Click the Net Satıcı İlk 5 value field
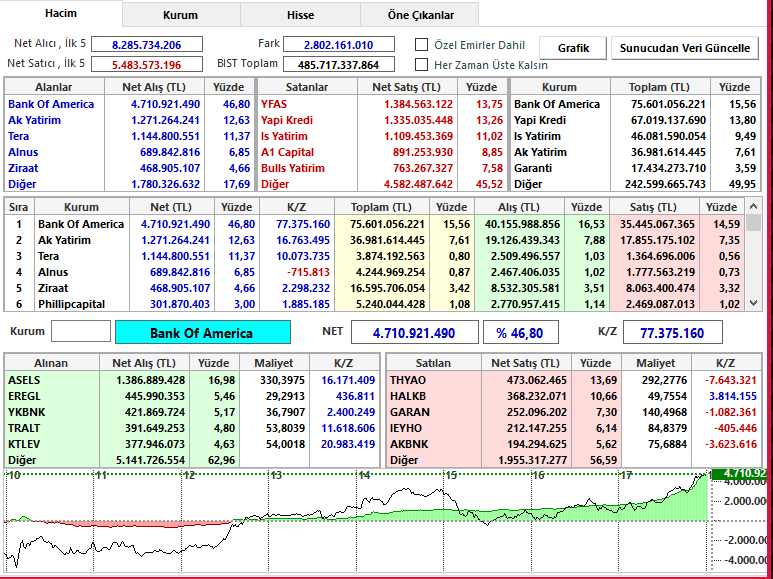This screenshot has width=773, height=579. click(x=147, y=64)
